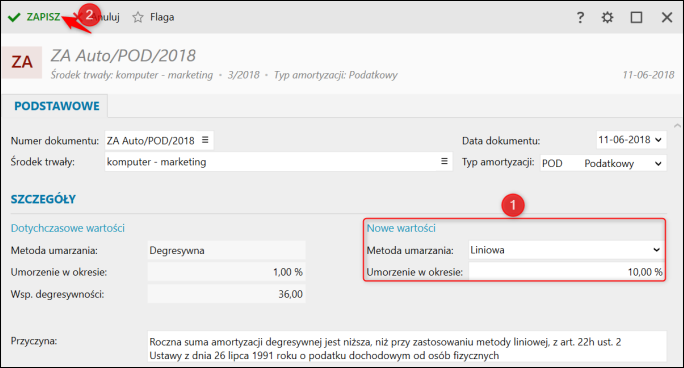Switch to the PODSTAWOWE tab

pyautogui.click(x=57, y=106)
